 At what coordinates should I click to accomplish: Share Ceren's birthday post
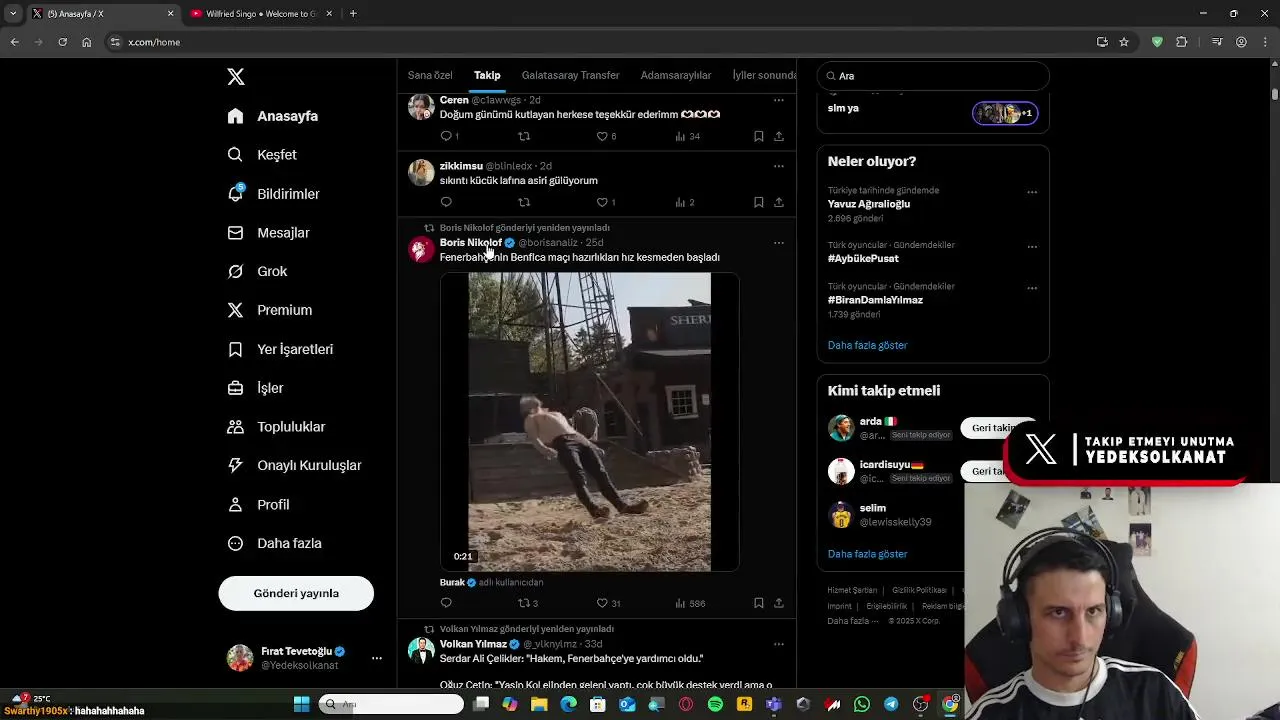point(779,136)
